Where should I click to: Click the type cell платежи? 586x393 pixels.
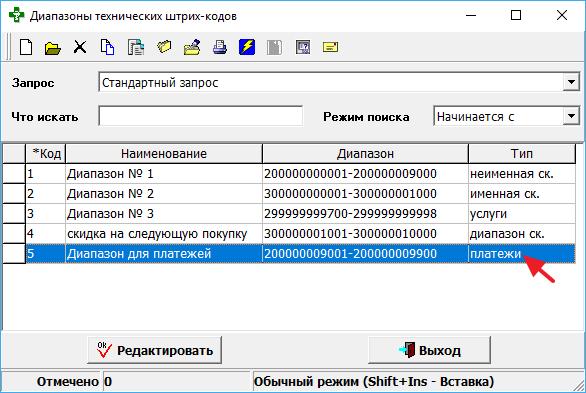point(522,254)
